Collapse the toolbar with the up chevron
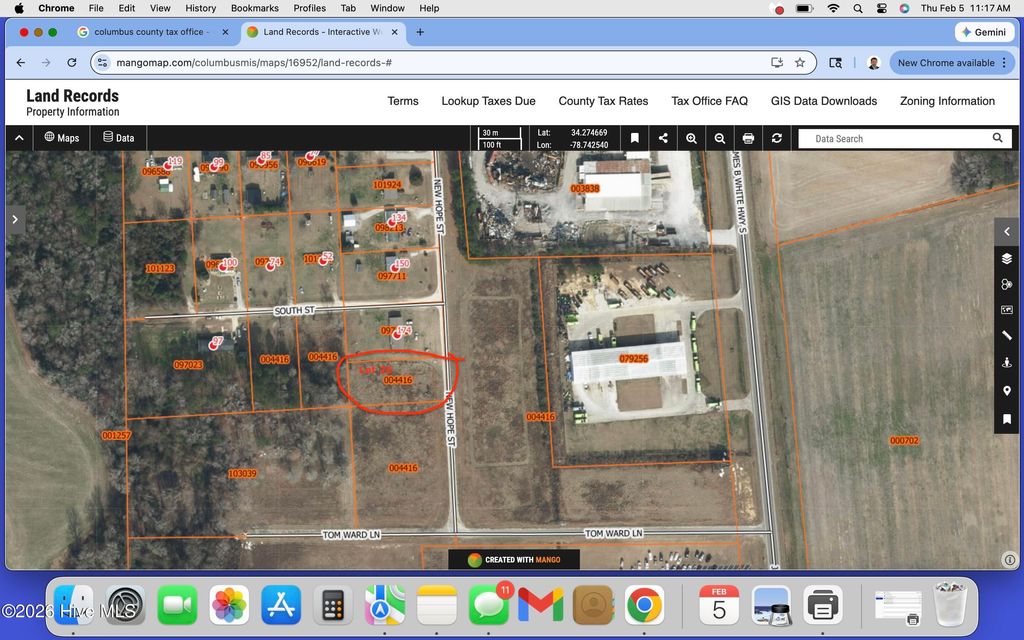 (19, 138)
